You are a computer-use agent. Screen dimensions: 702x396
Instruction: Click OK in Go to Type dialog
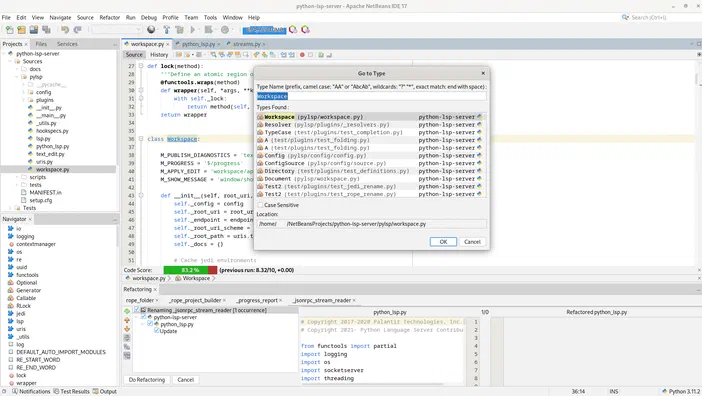(x=443, y=242)
